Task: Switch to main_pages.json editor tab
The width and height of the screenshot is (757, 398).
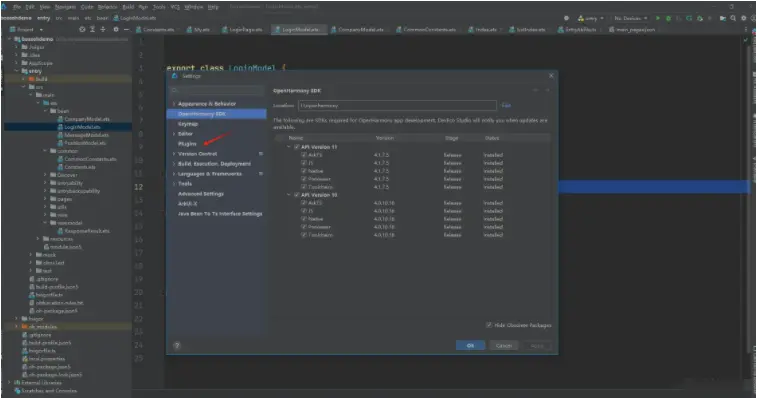Action: pos(632,29)
